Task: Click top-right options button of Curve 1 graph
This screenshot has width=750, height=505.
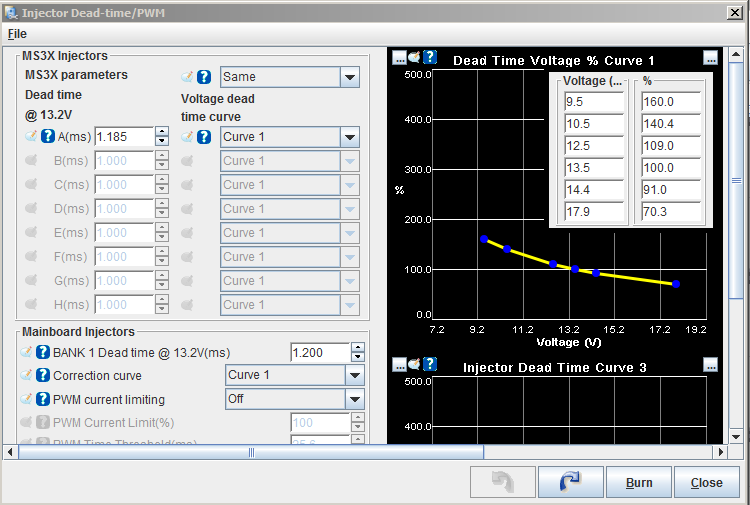Action: pos(710,57)
